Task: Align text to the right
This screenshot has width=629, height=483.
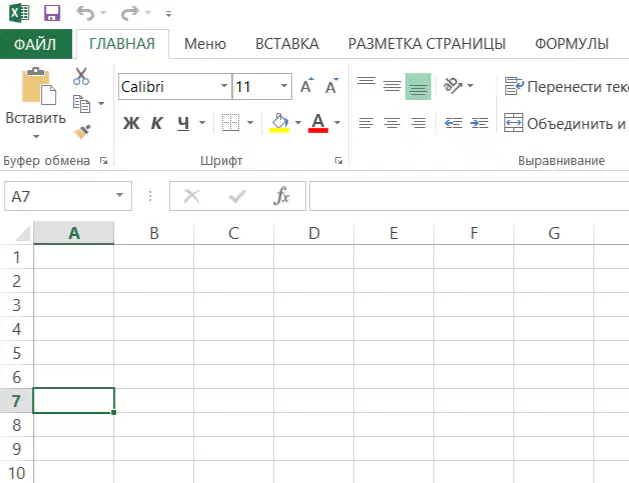Action: tap(418, 122)
